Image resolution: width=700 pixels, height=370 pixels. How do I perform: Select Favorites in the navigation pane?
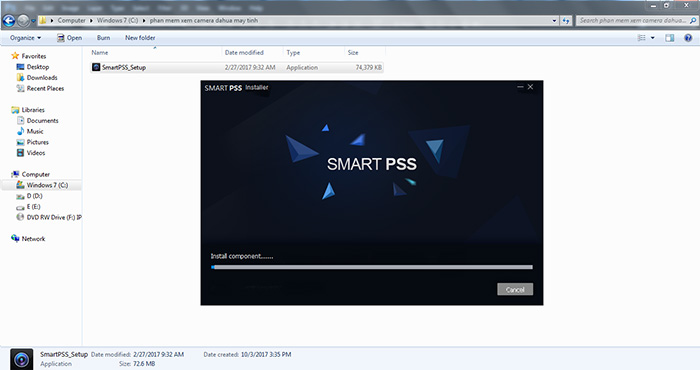coord(34,56)
